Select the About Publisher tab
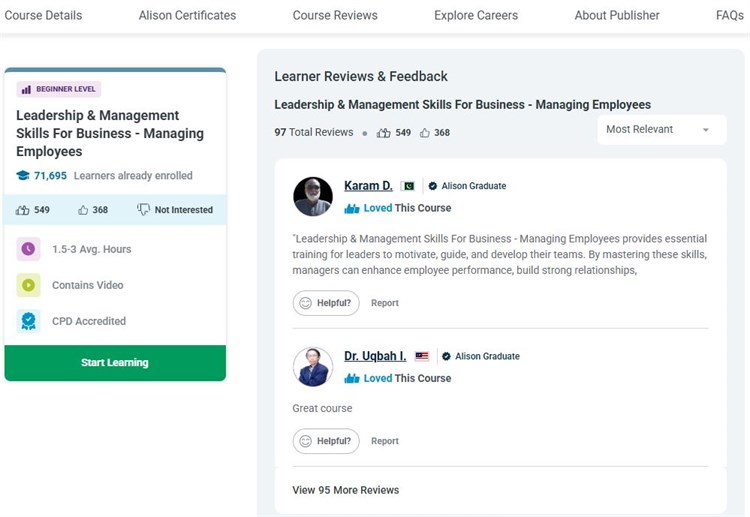The width and height of the screenshot is (750, 517). pos(617,15)
